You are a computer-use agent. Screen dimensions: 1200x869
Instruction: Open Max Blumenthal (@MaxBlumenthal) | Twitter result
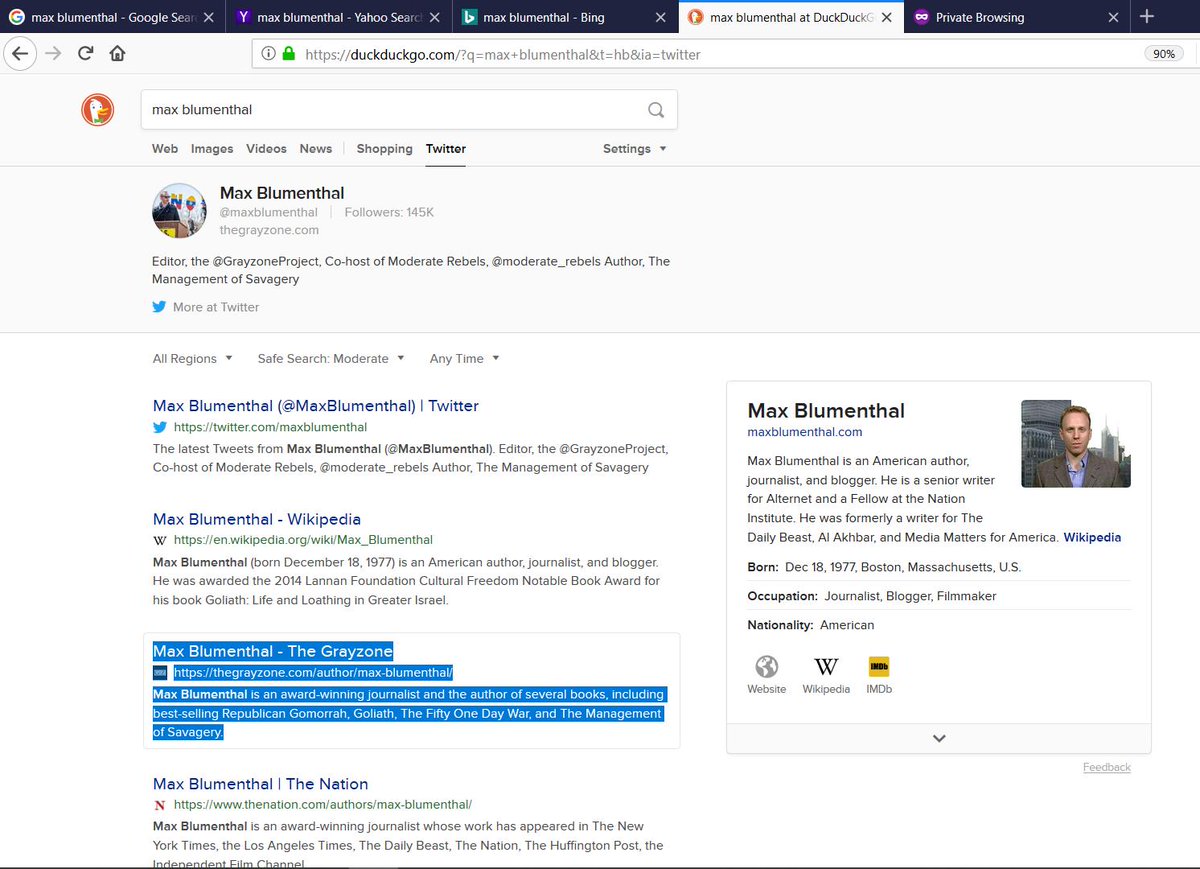pyautogui.click(x=316, y=406)
